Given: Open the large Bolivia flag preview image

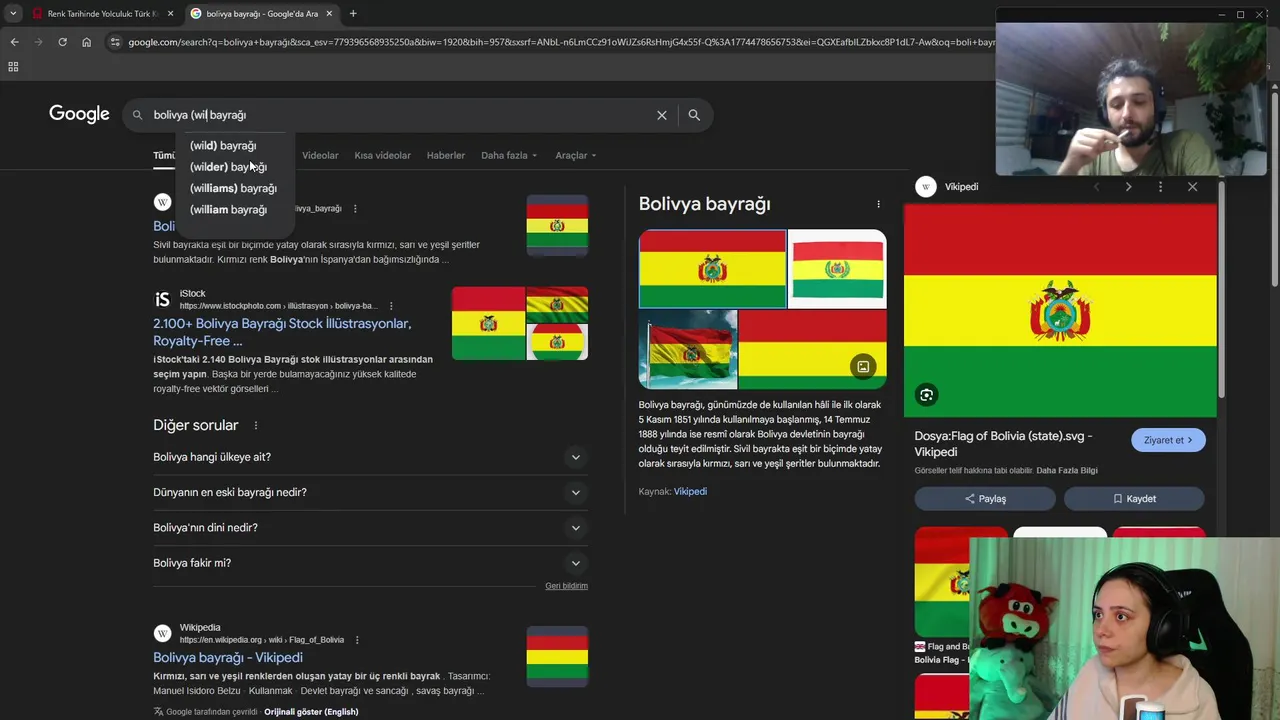Looking at the screenshot, I should pos(1060,311).
